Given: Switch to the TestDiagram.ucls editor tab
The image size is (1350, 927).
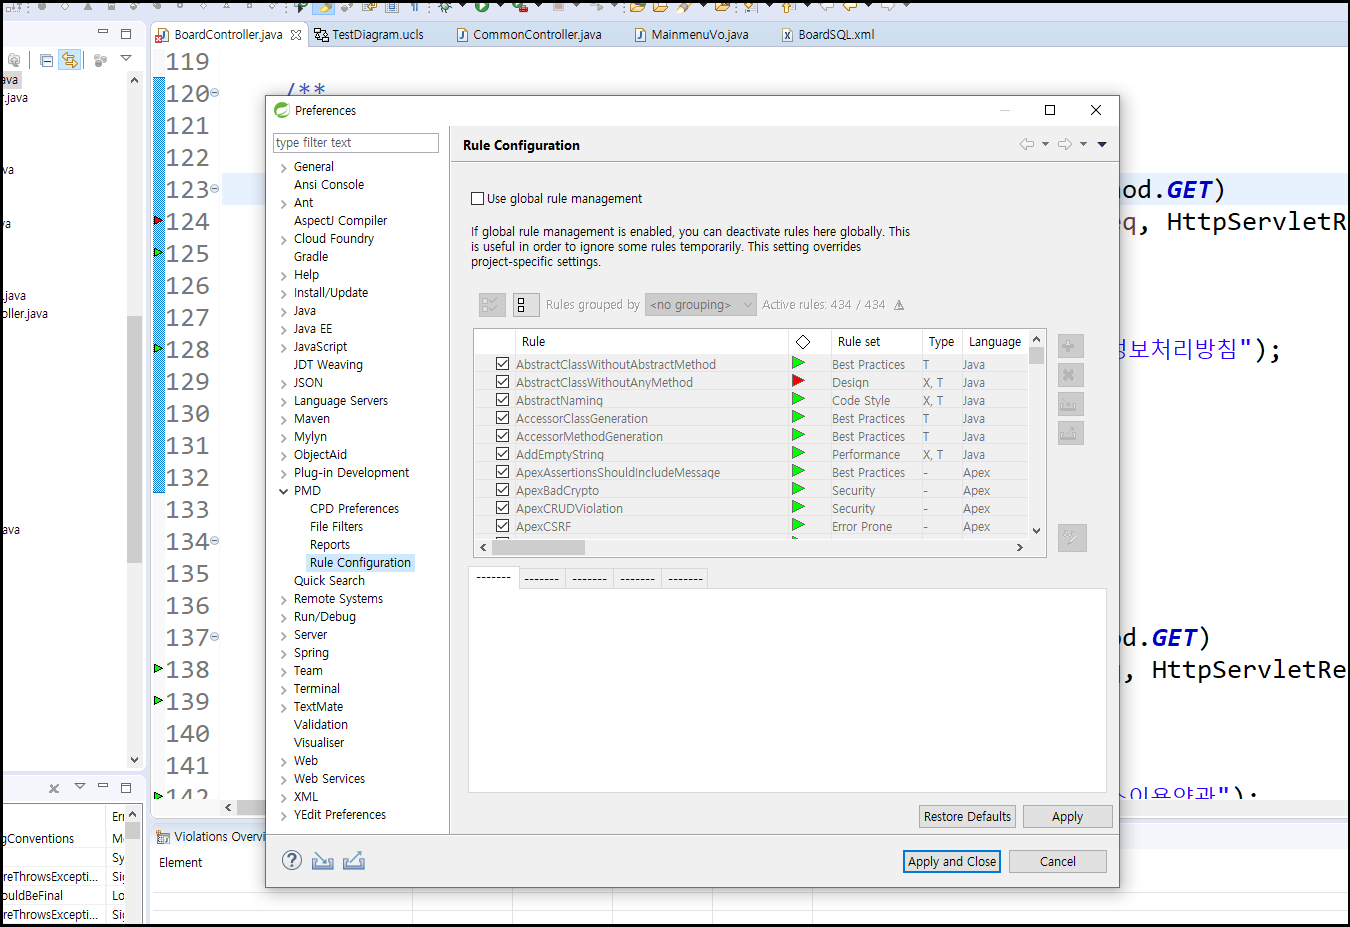Looking at the screenshot, I should tap(369, 35).
